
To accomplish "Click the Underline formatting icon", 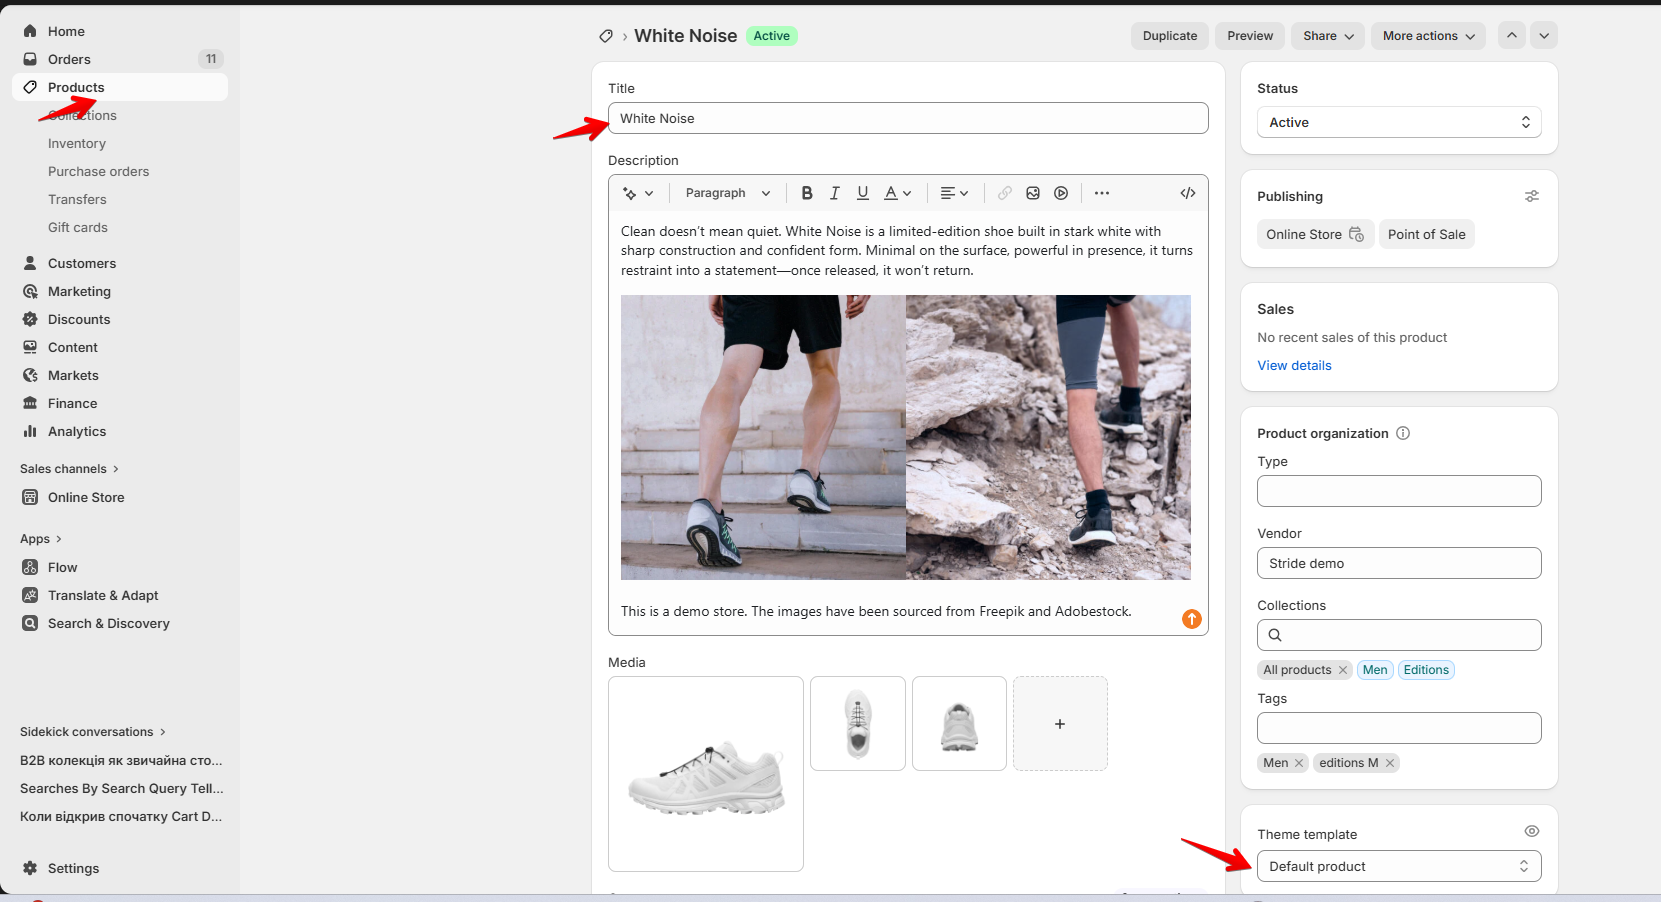I will 862,193.
